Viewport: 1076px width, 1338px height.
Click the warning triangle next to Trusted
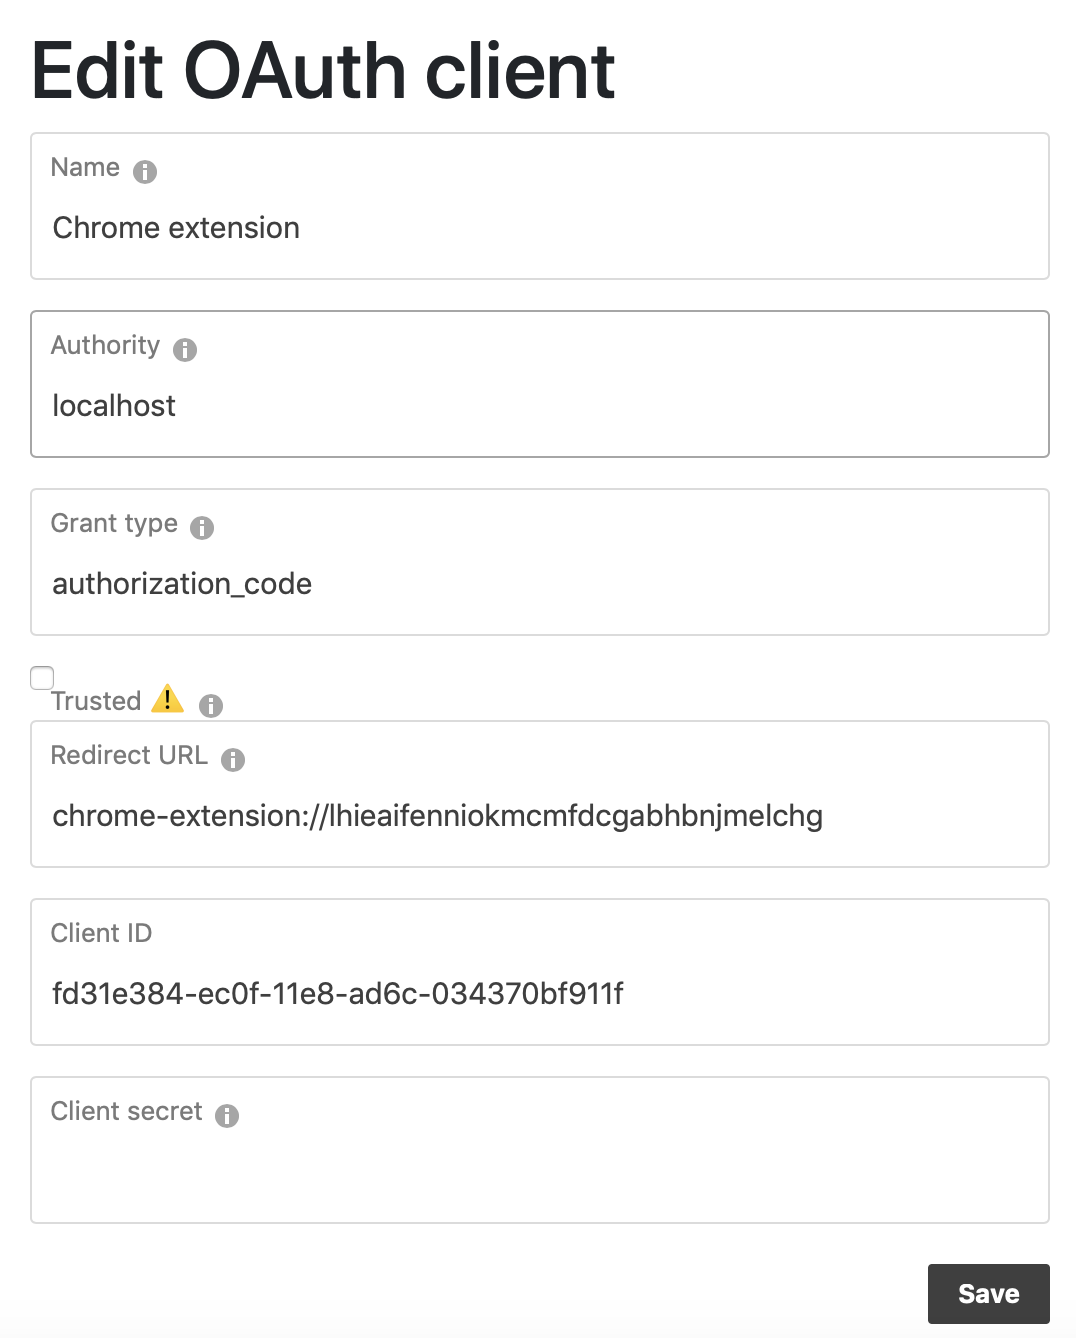point(168,700)
